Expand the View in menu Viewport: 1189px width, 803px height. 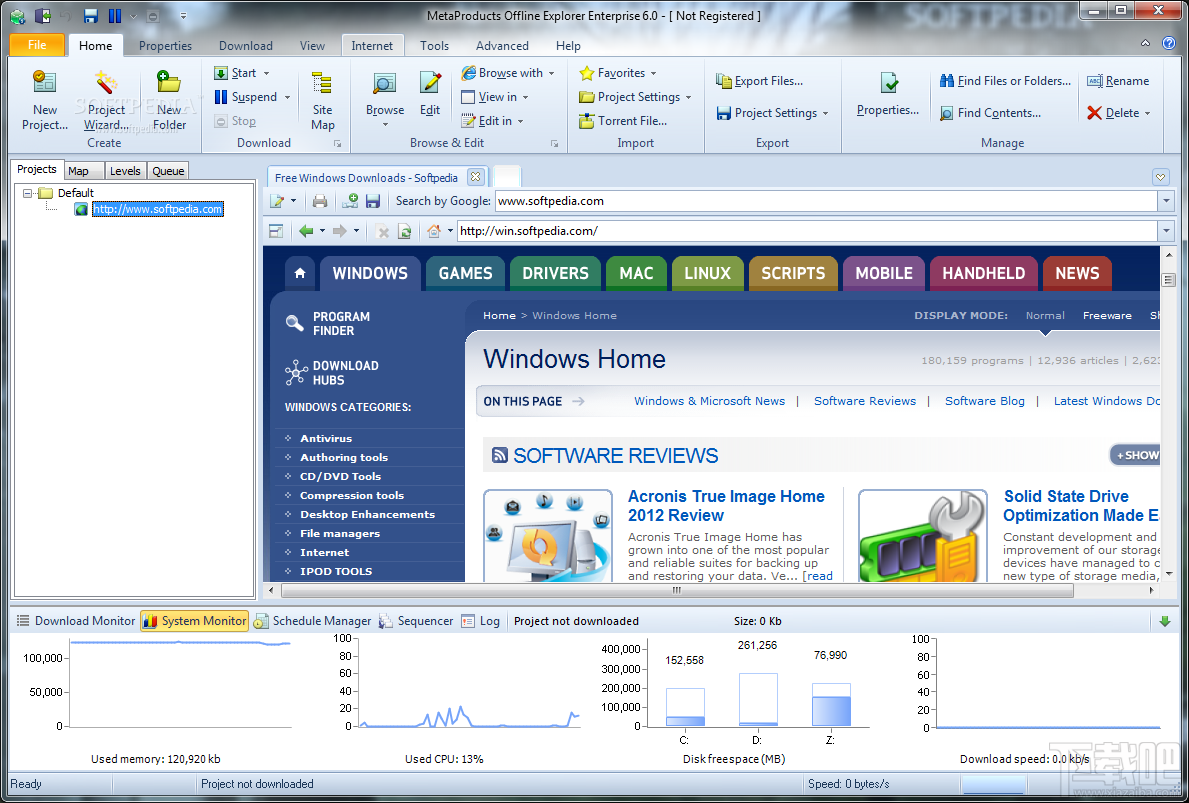pos(525,98)
